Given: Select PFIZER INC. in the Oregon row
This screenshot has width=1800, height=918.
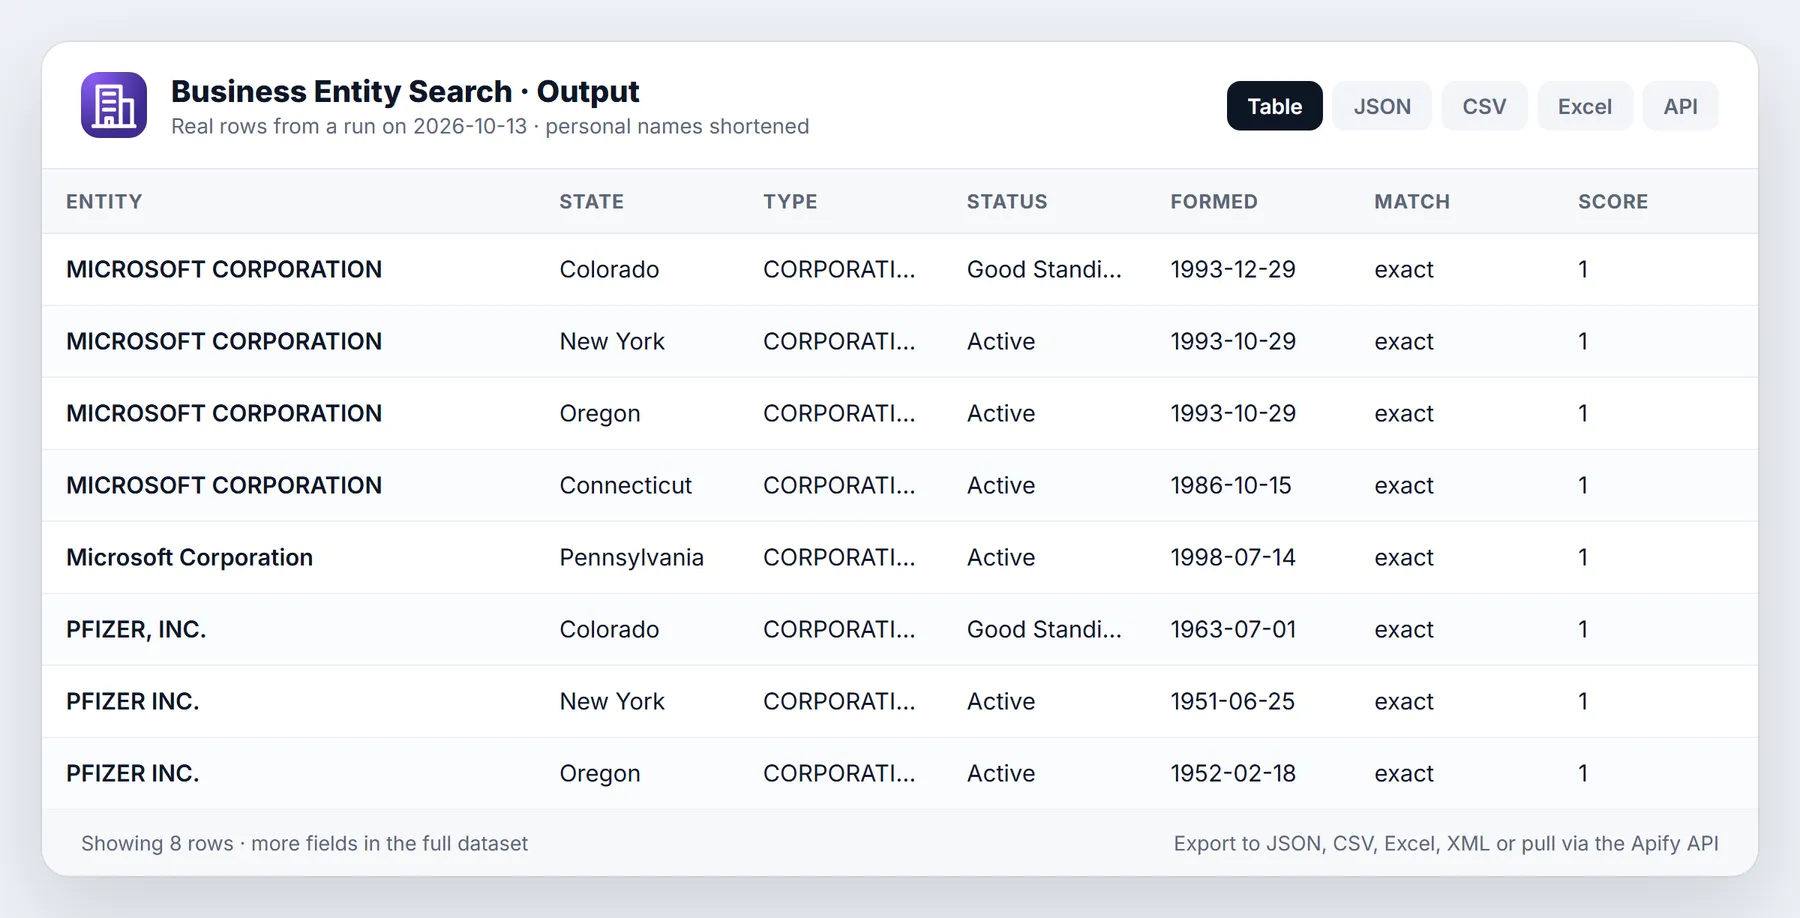Looking at the screenshot, I should pos(133,773).
